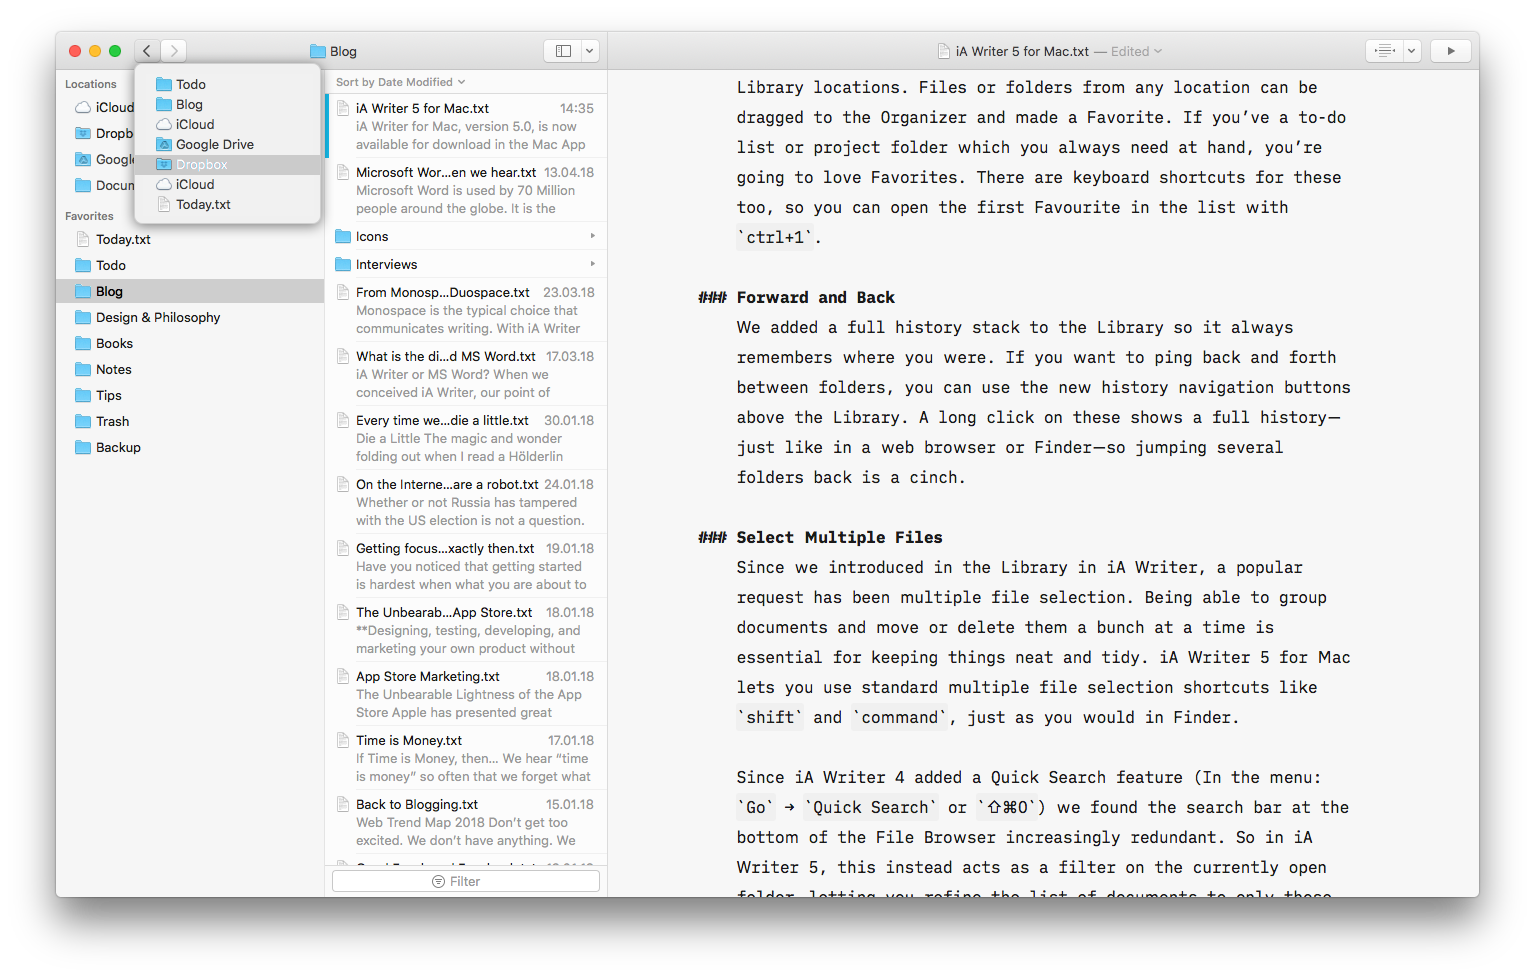This screenshot has width=1535, height=977.
Task: Open Every time we...die a little.txt
Action: tap(466, 438)
